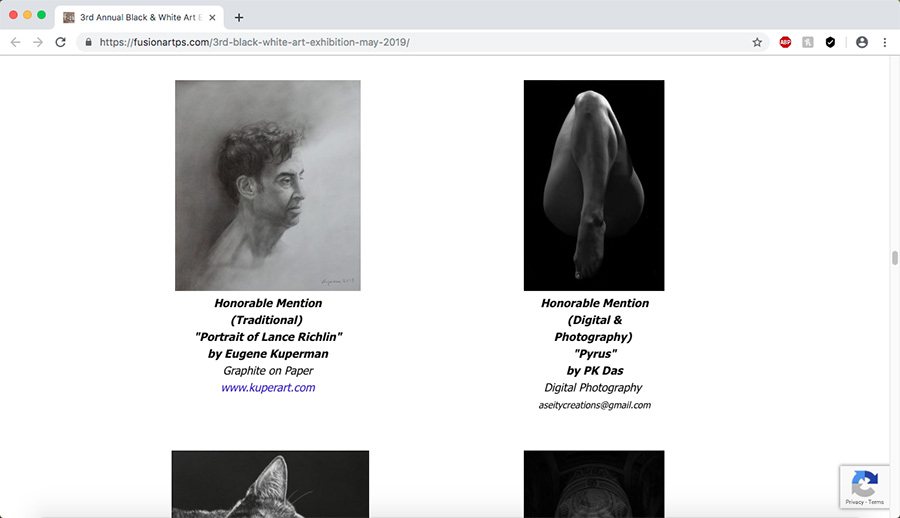Open the cat artwork thumbnail
This screenshot has width=900, height=518.
(270, 484)
